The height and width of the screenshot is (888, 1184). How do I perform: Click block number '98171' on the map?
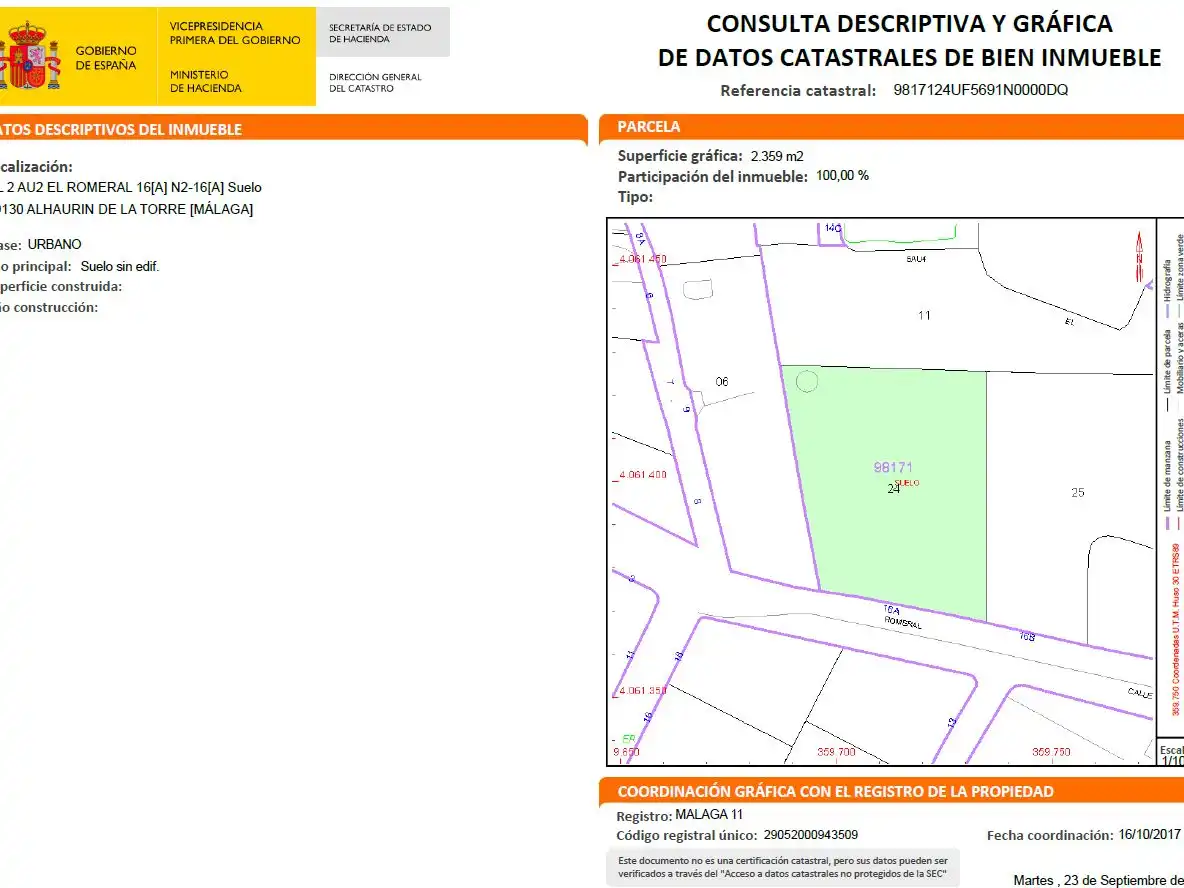tap(893, 467)
